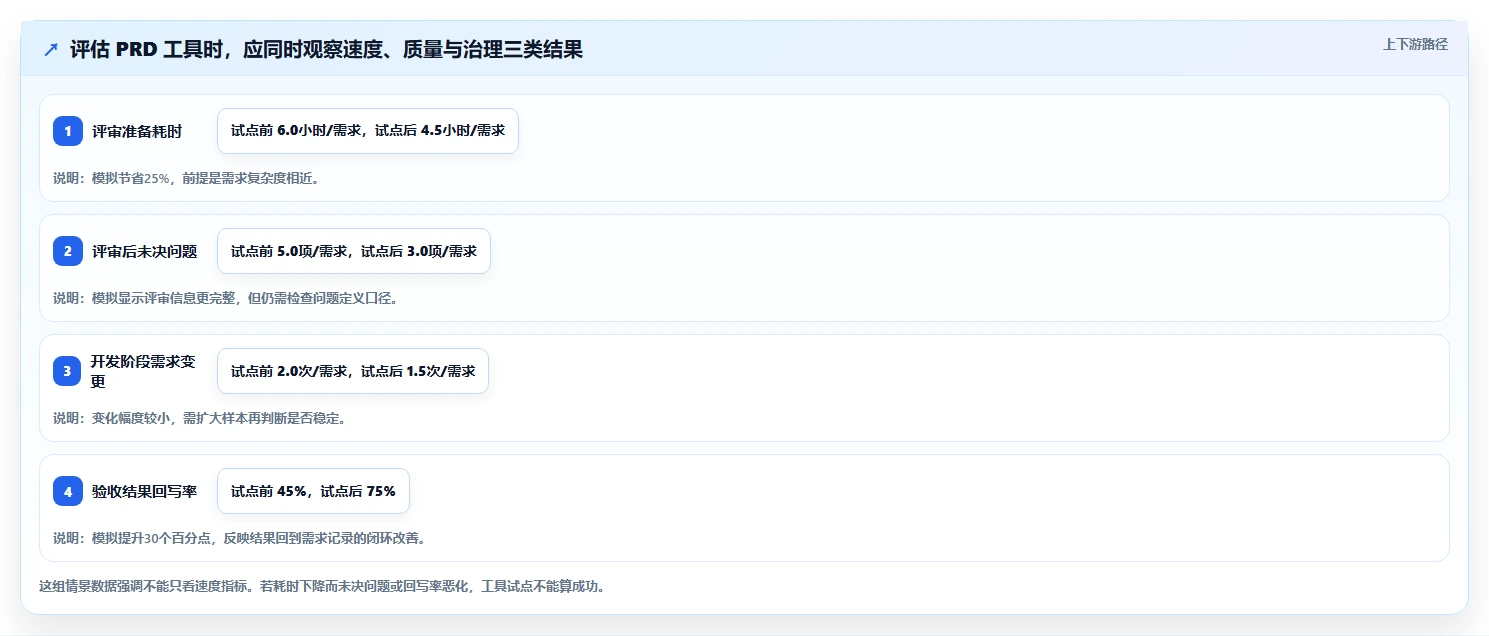Click the label 评审准备耗时

point(137,131)
